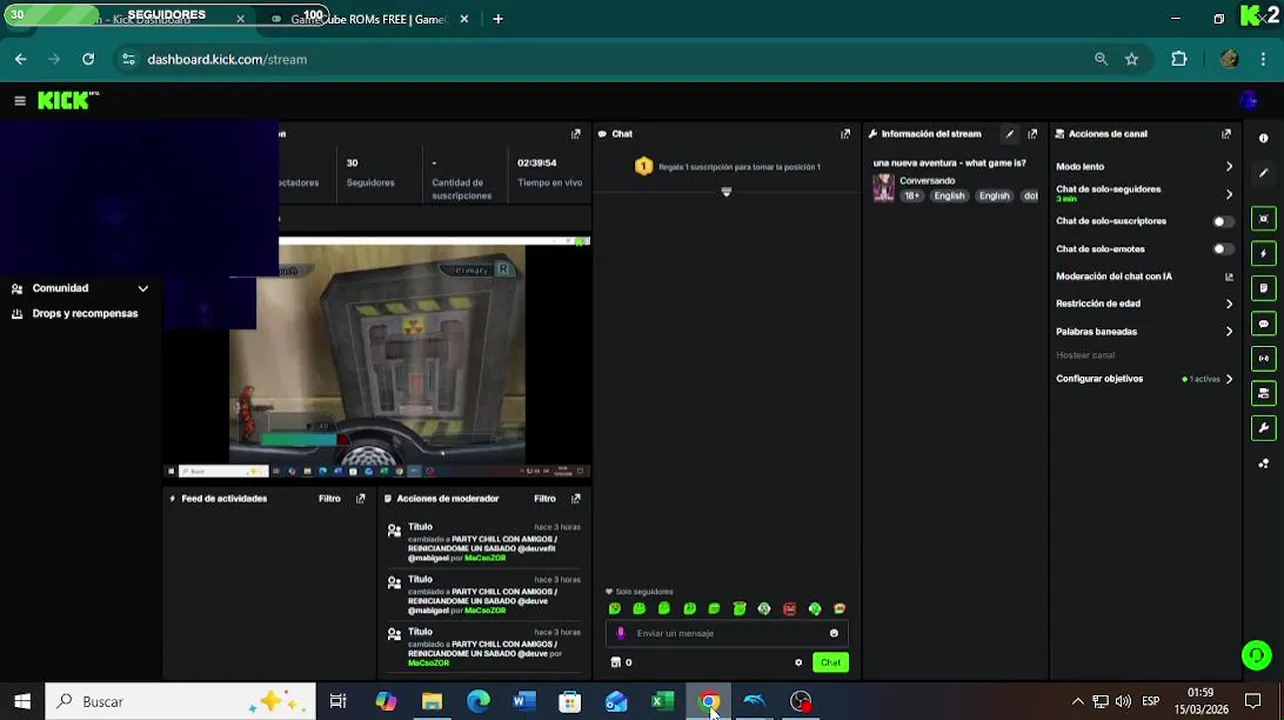Image resolution: width=1284 pixels, height=720 pixels.
Task: Pop out the stream preview panel
Action: click(x=575, y=134)
